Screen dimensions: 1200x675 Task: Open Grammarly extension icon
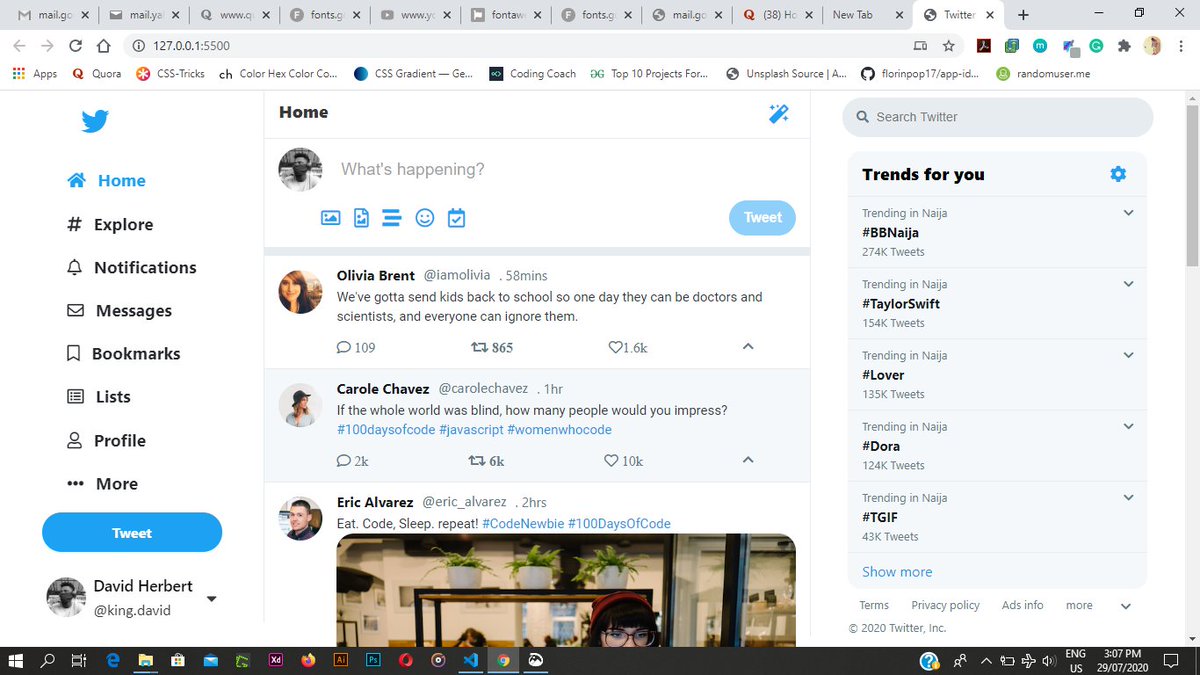(x=1096, y=46)
